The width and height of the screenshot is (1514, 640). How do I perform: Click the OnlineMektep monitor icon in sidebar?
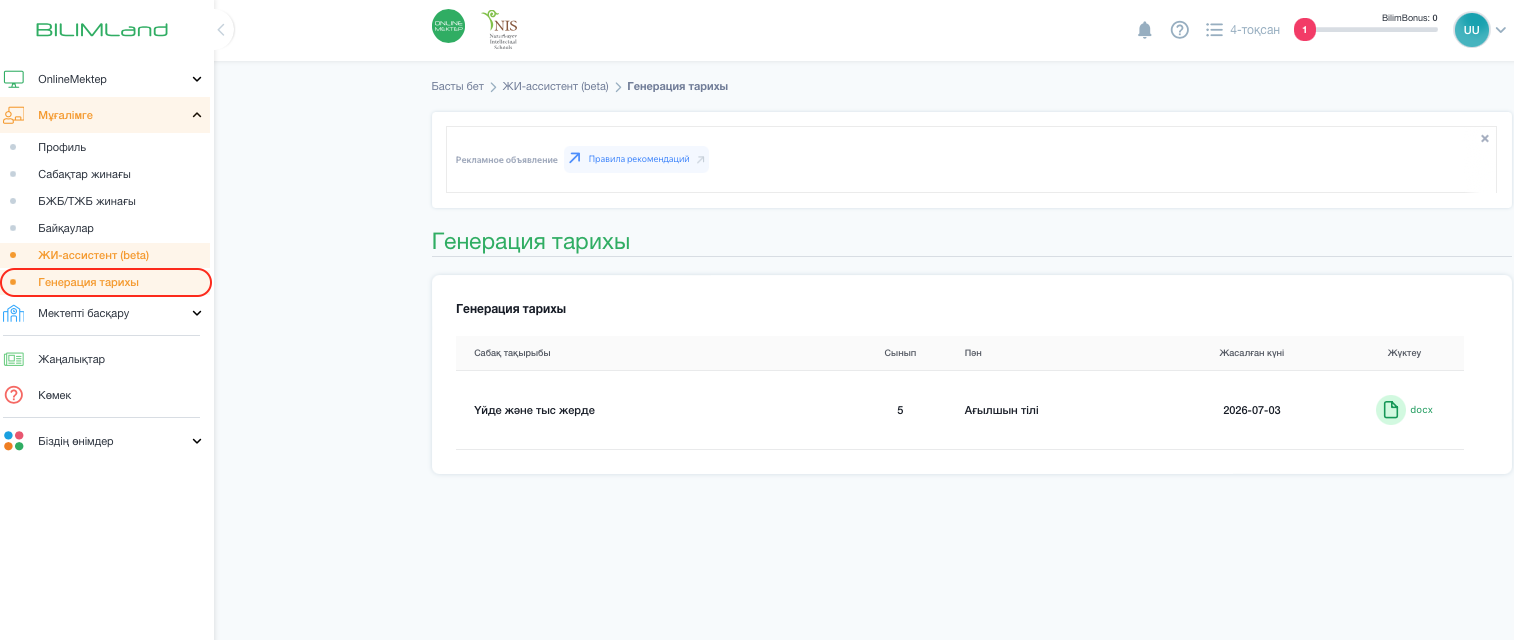[14, 79]
